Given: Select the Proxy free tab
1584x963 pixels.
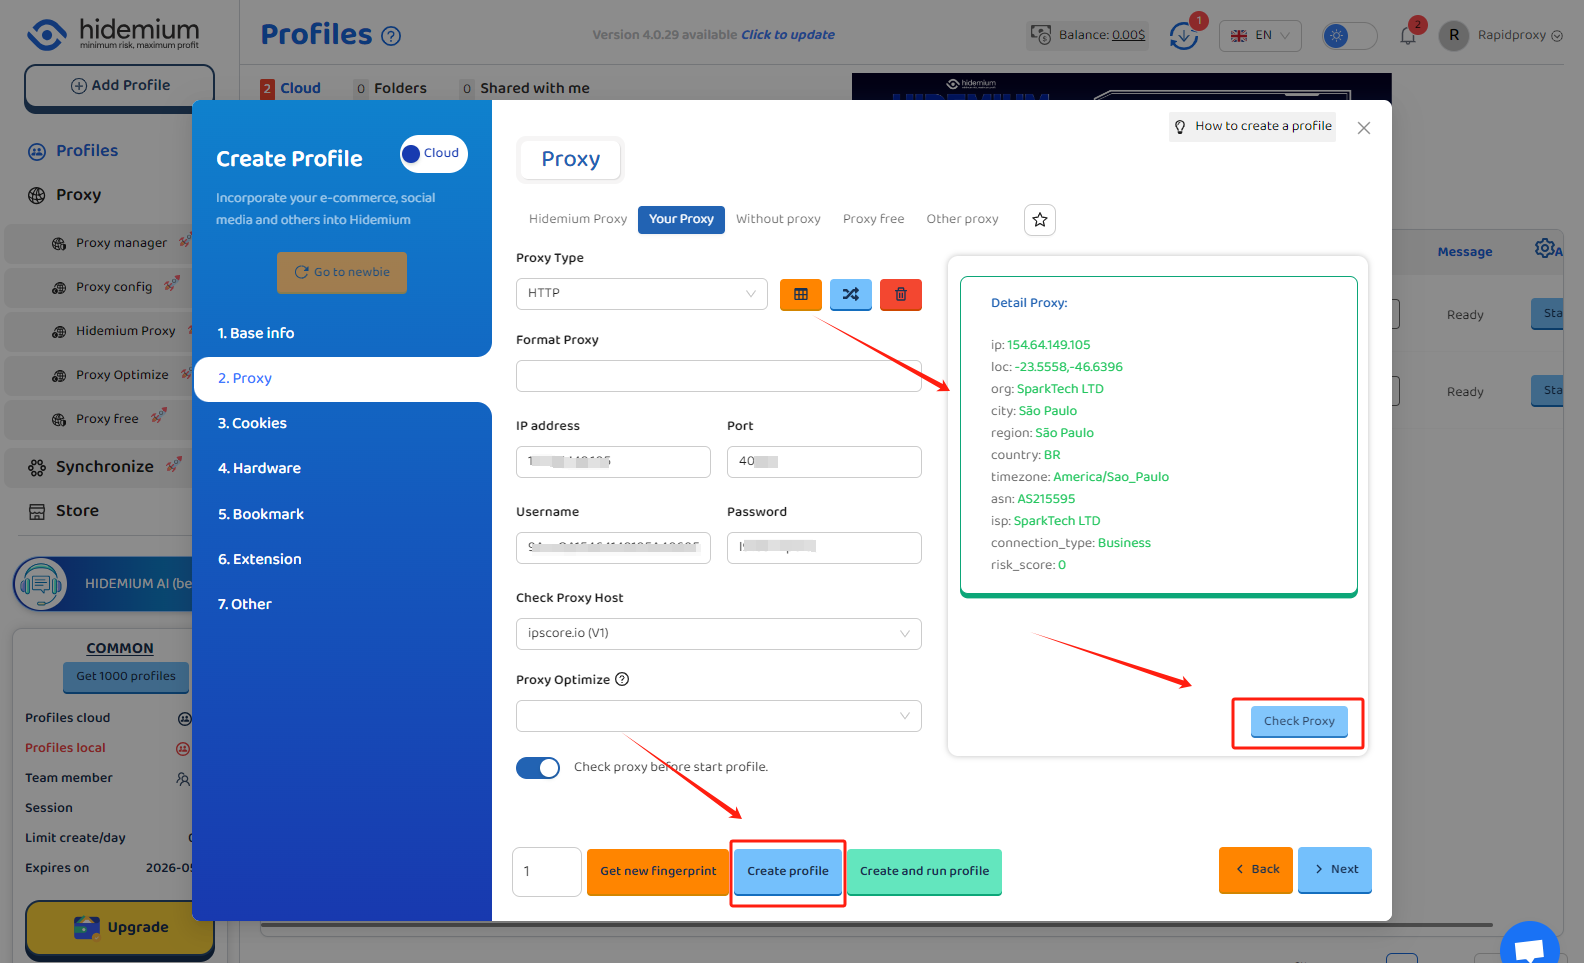Looking at the screenshot, I should coord(873,219).
